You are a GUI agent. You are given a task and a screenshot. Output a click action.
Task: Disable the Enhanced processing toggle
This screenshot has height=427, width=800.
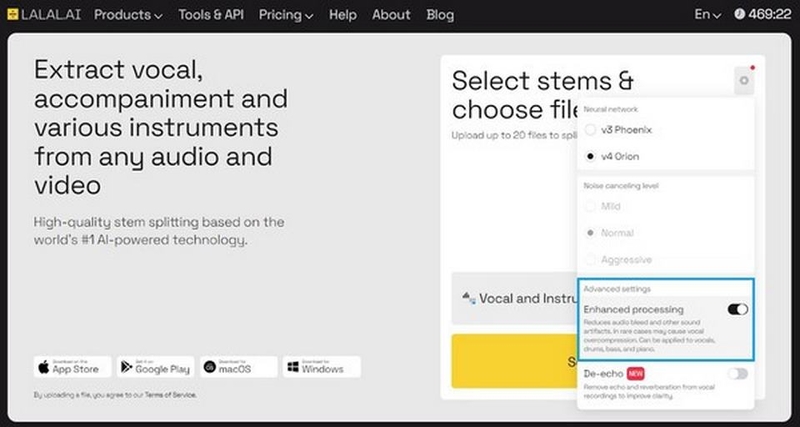738,309
